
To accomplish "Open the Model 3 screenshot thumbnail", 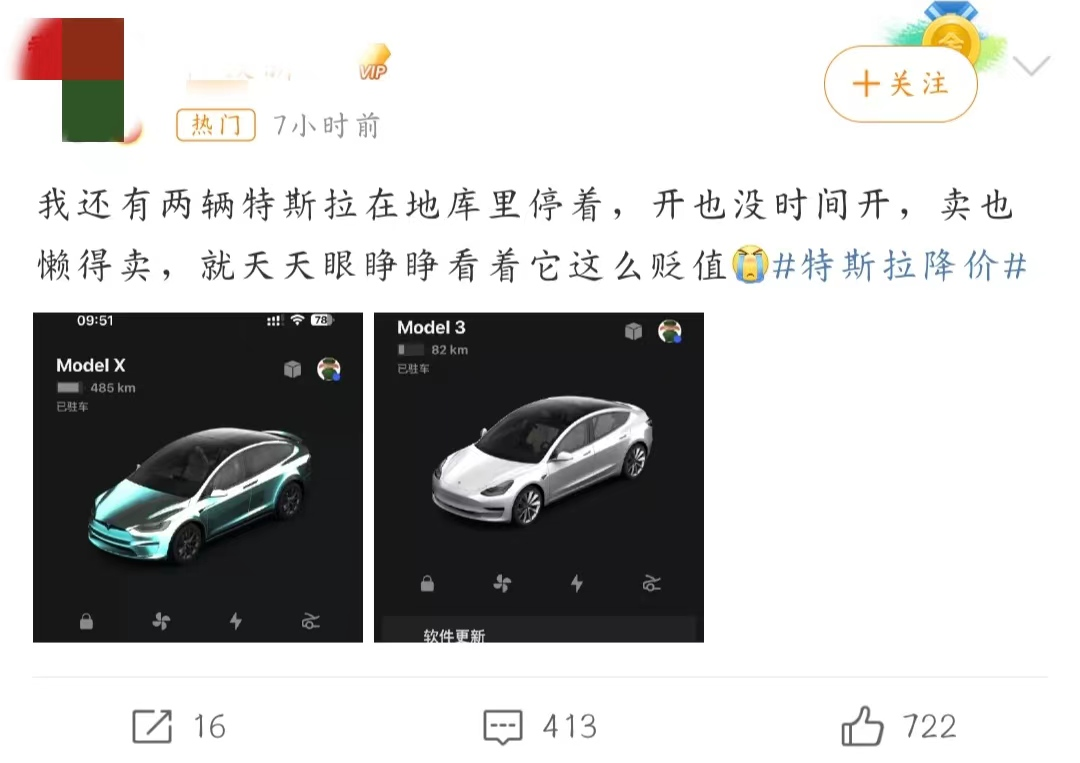I will click(x=539, y=477).
